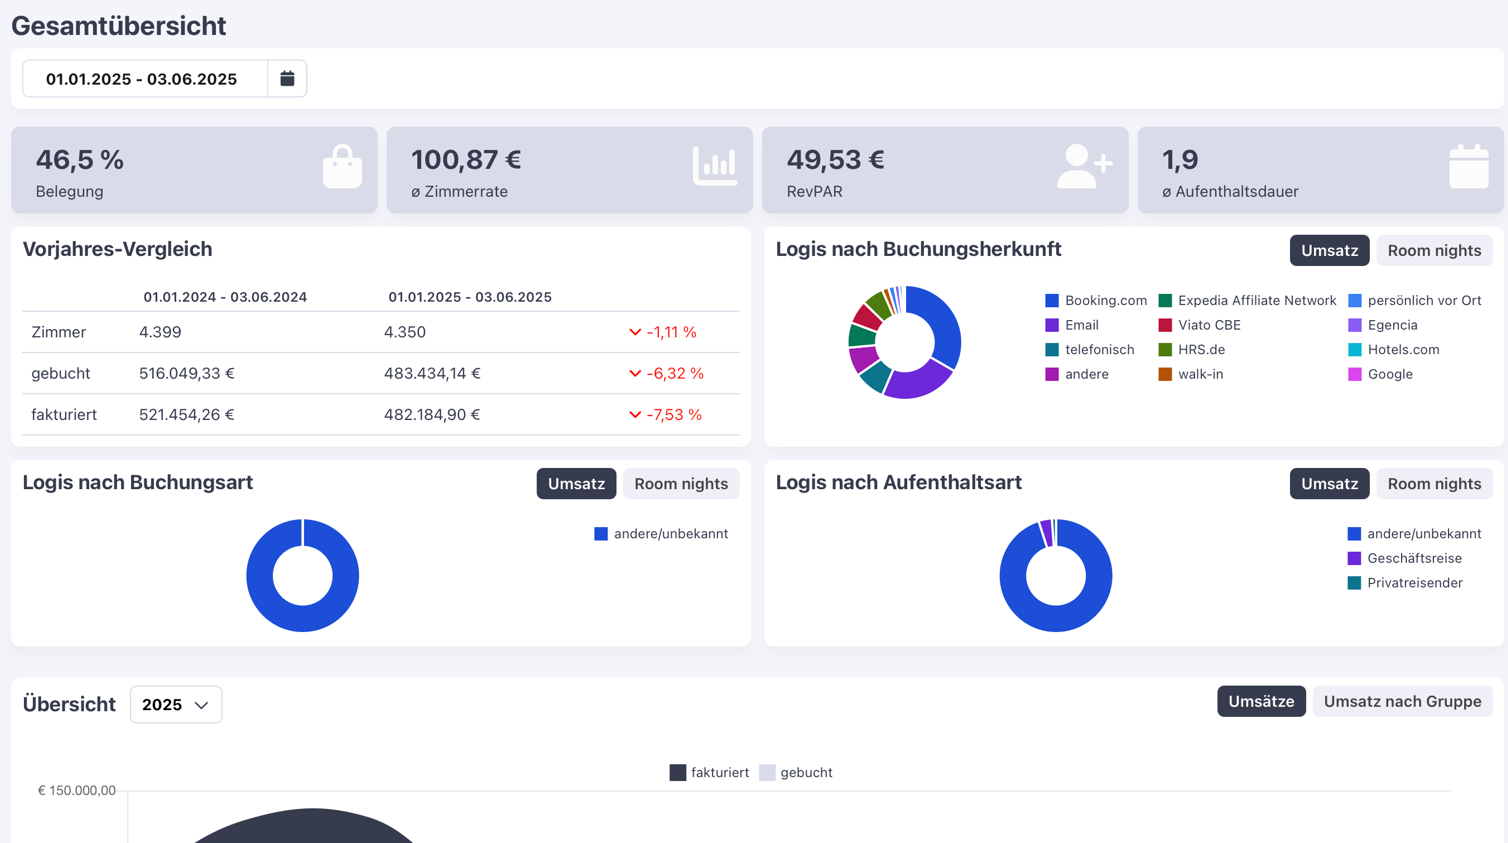This screenshot has width=1508, height=843.
Task: Toggle the fakturiert series in chart legend
Action: (x=709, y=772)
